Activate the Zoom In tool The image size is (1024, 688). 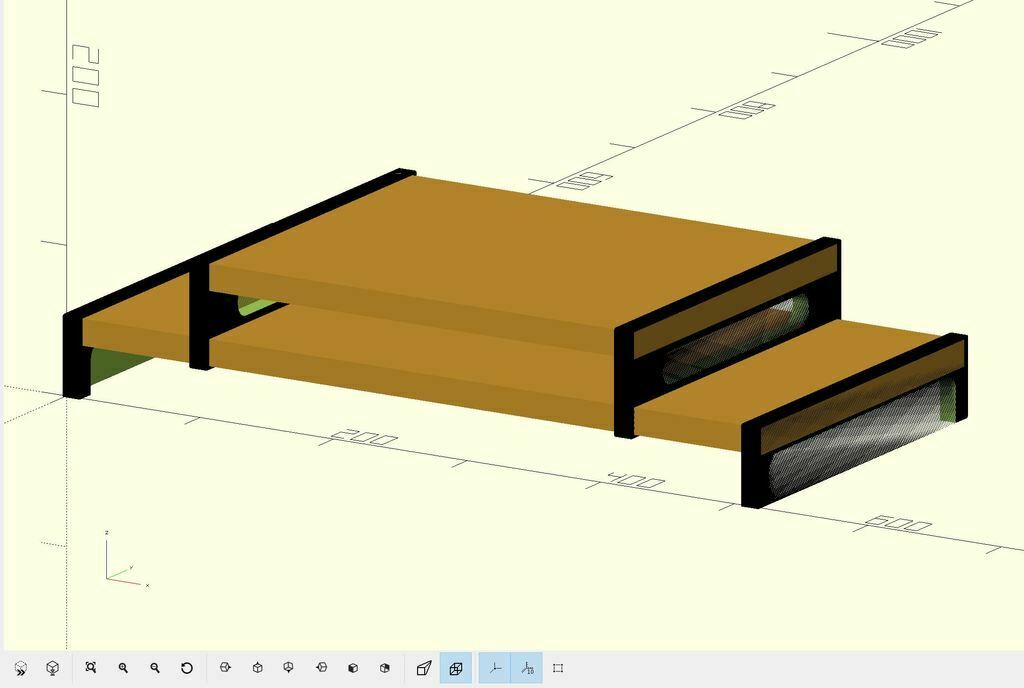pyautogui.click(x=124, y=668)
